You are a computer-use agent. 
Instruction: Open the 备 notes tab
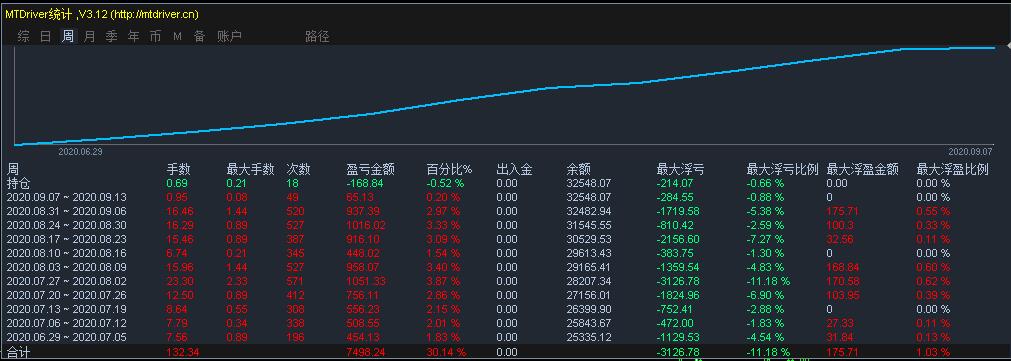[199, 36]
